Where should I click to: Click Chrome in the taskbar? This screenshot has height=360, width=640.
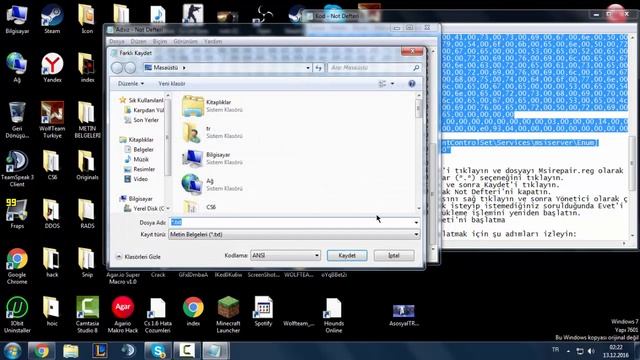coord(41,351)
